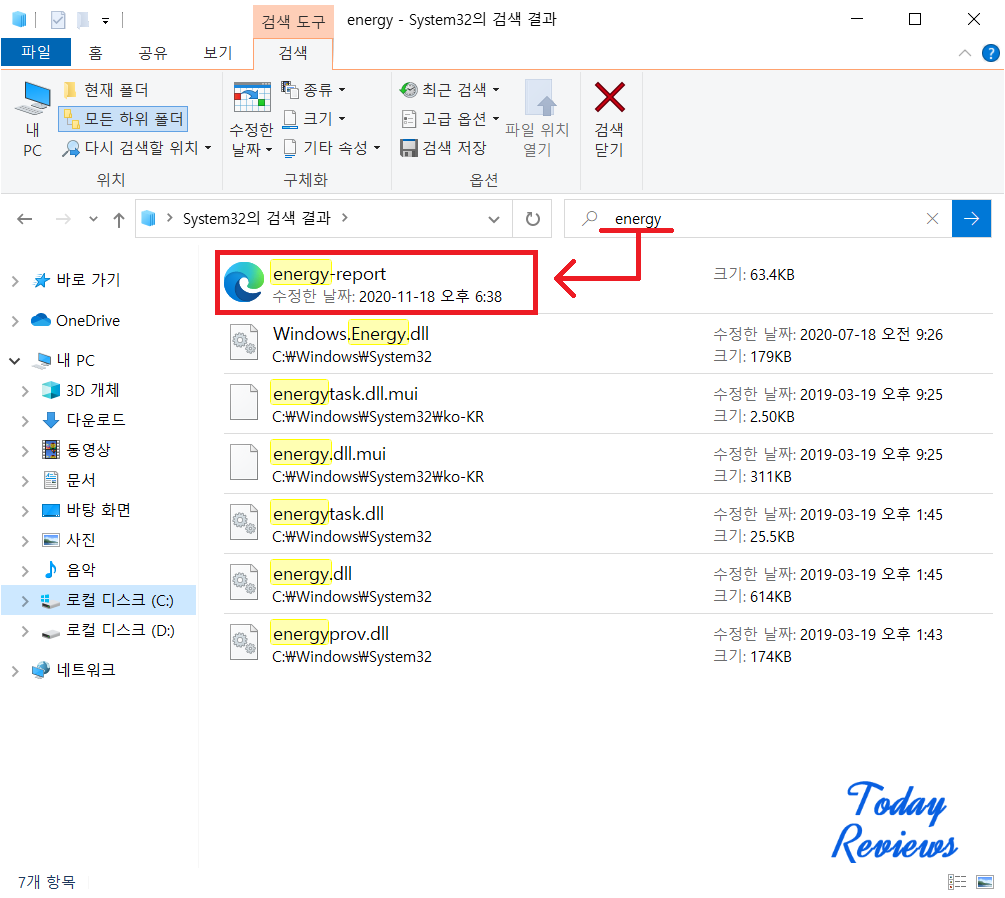Expand the 로컬 디스크 (D:) node

[x=25, y=631]
